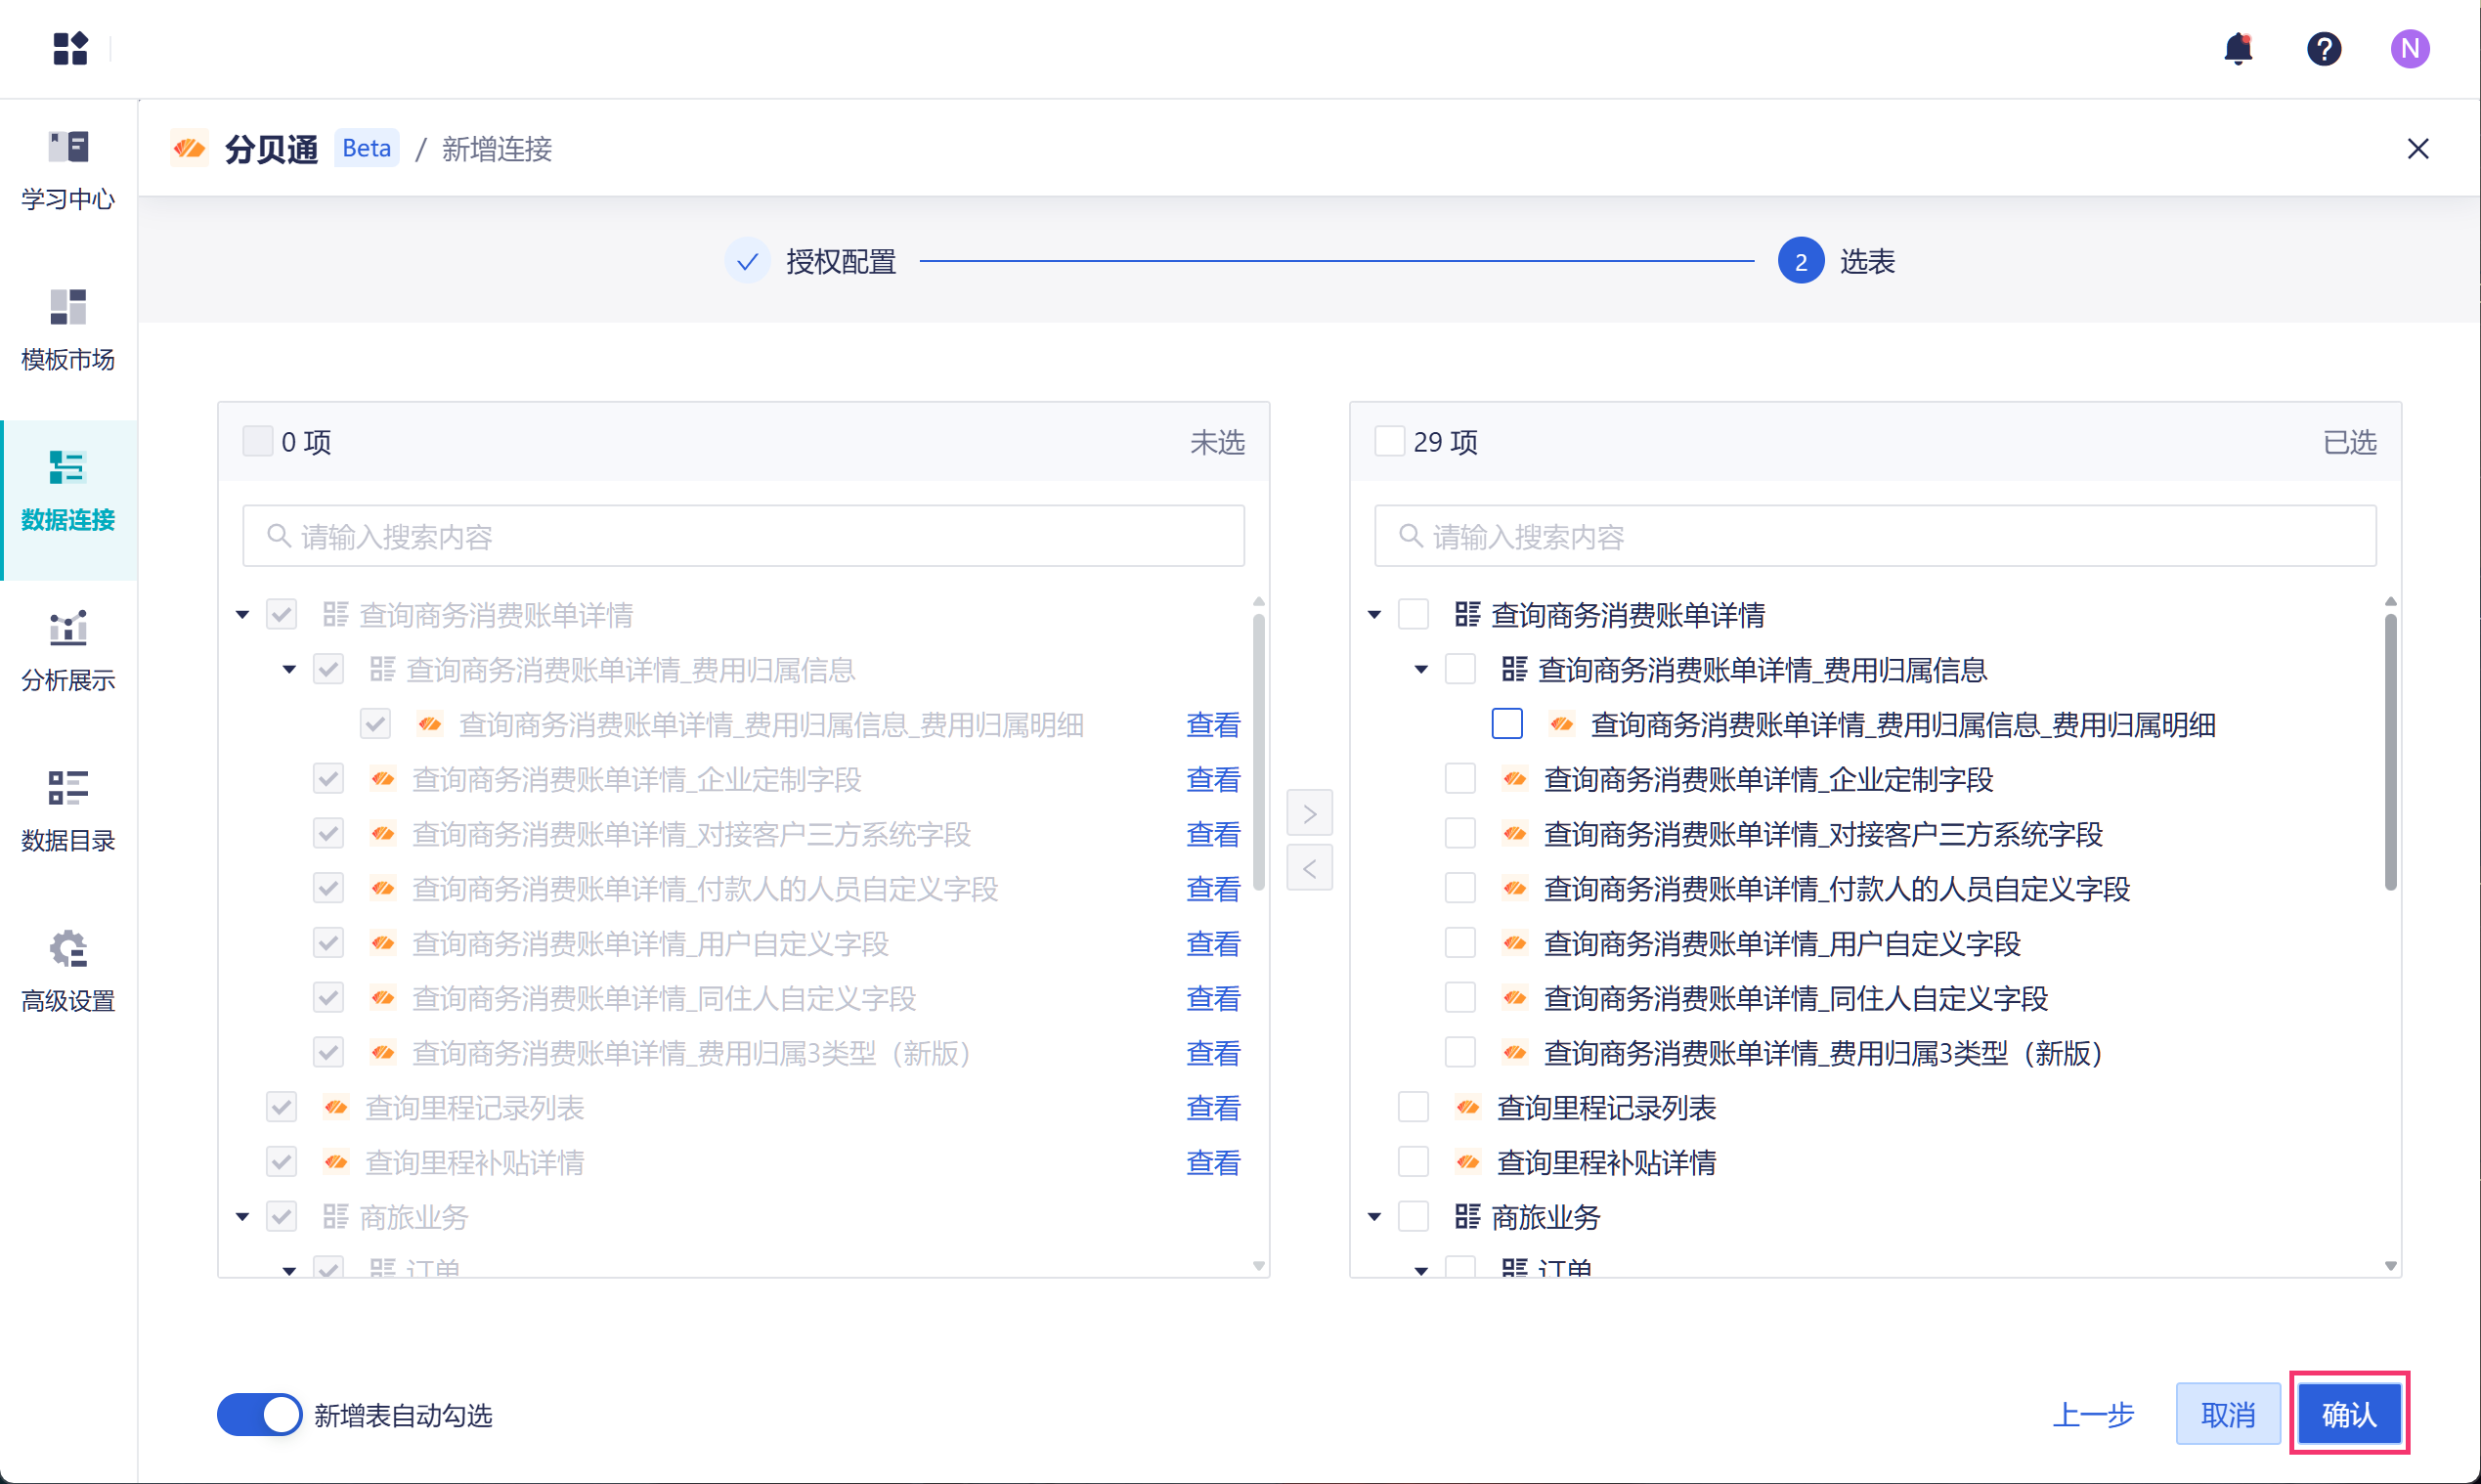Screen dimensions: 2481x1484
Task: Open the notifications bell
Action: point(2237,48)
